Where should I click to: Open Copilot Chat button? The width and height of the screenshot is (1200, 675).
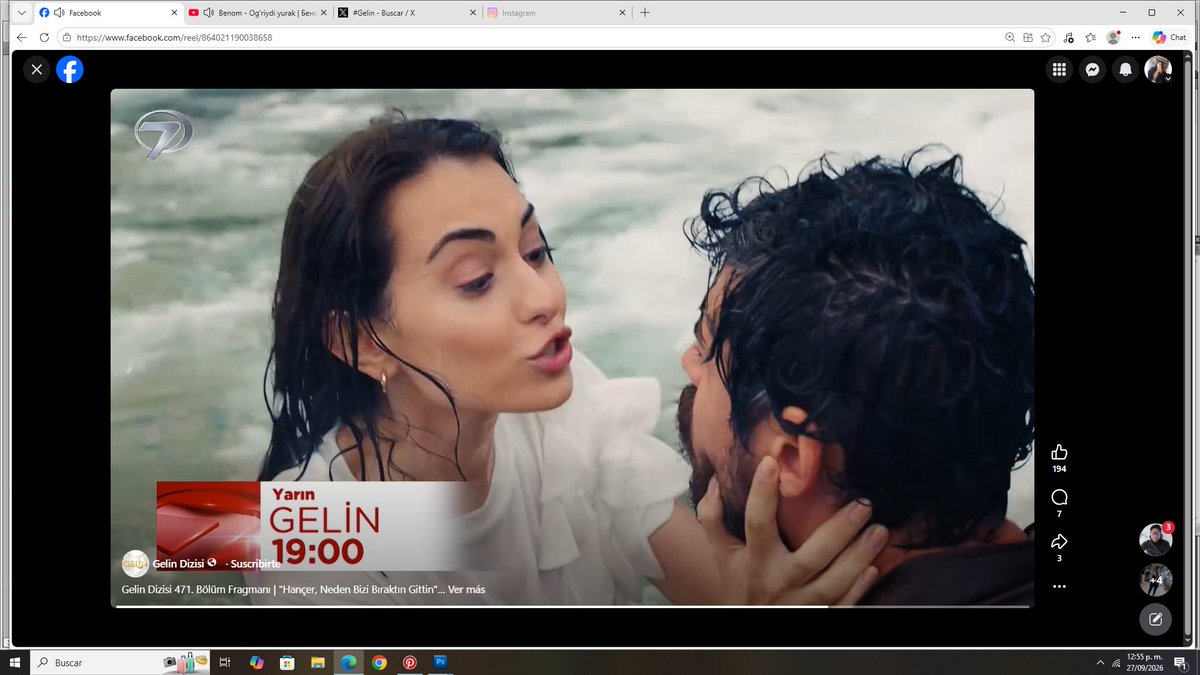coord(1168,37)
